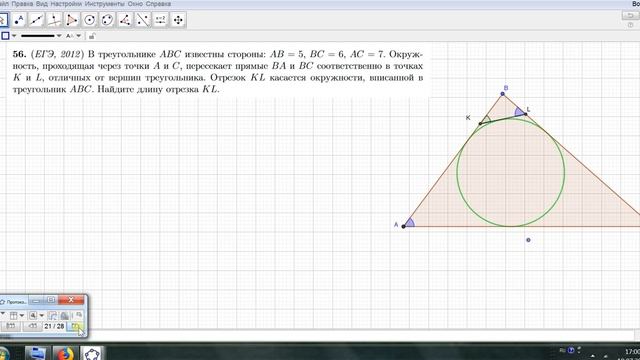Jump to first construction step in protocol
The image size is (640, 360).
point(10,326)
